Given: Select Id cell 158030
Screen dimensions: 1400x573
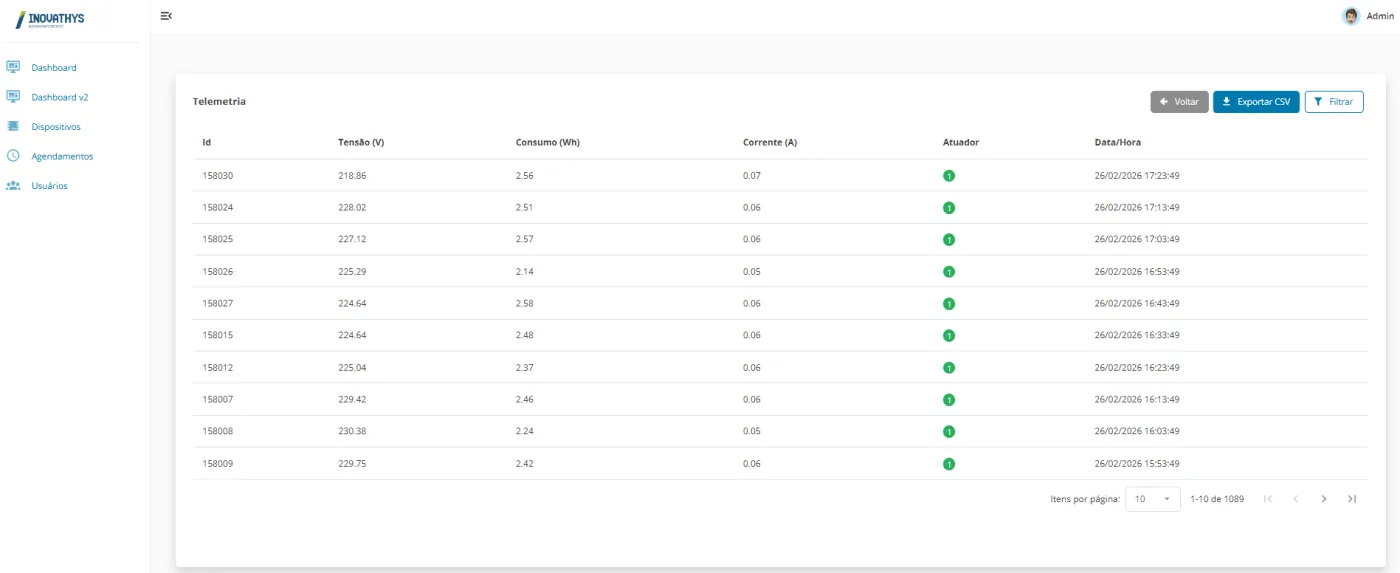Looking at the screenshot, I should [217, 175].
